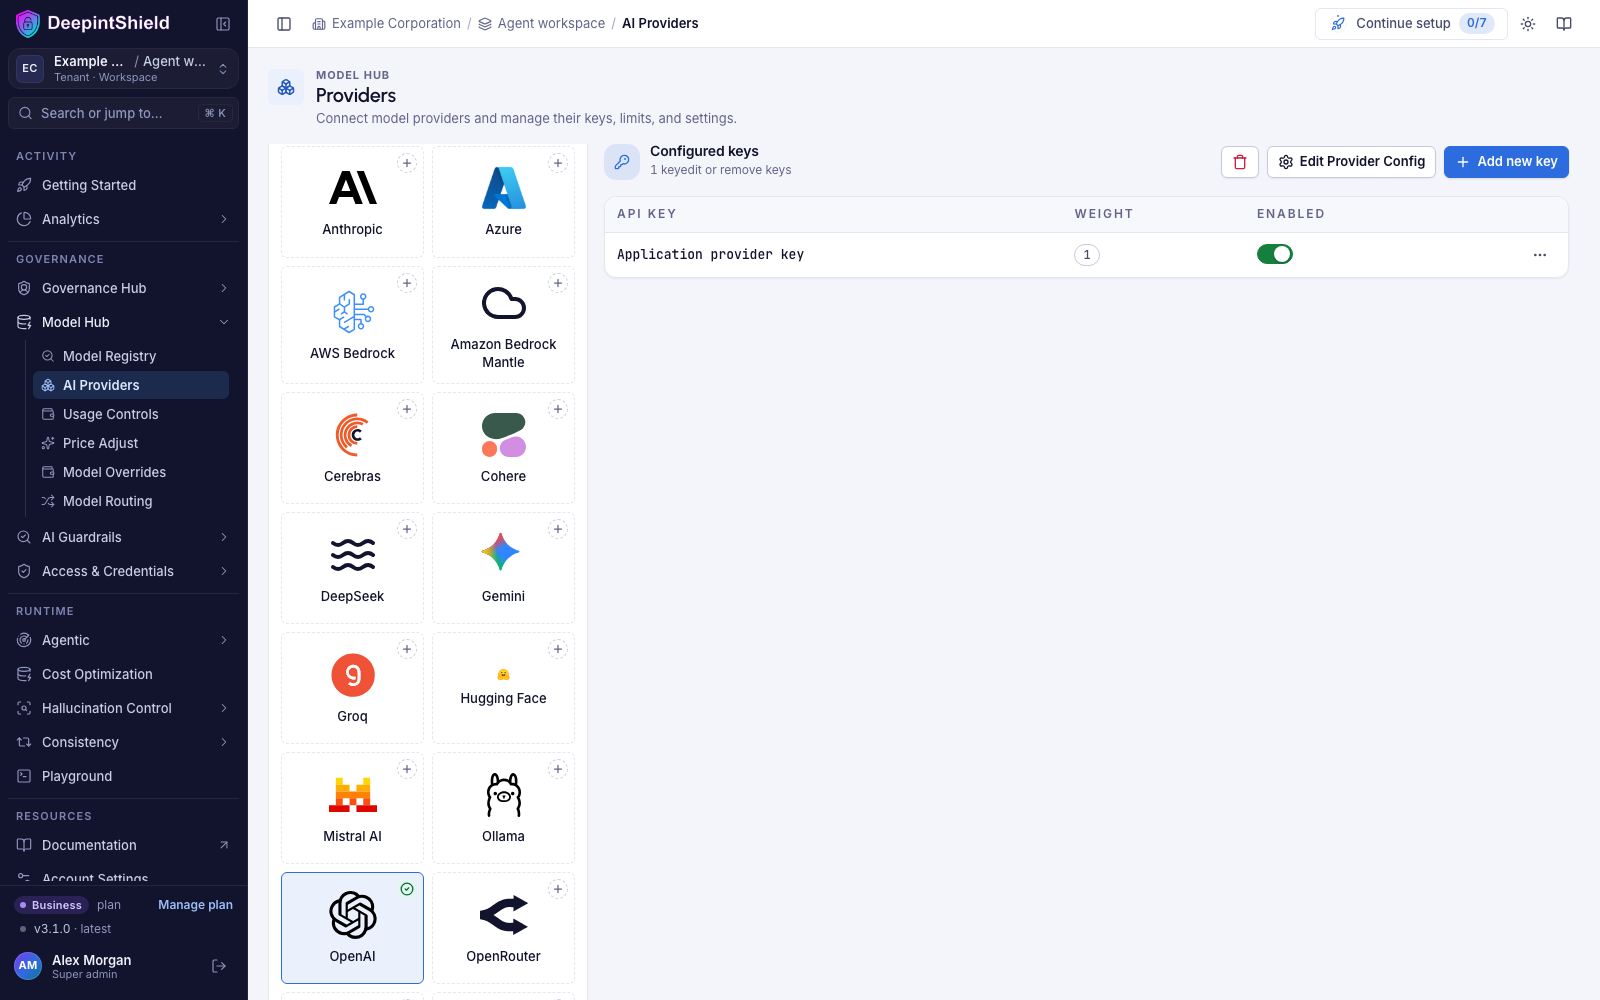Screen dimensions: 1600x1000
Task: Toggle the sidebar panel icon beside breadcrumb
Action: (x=284, y=24)
